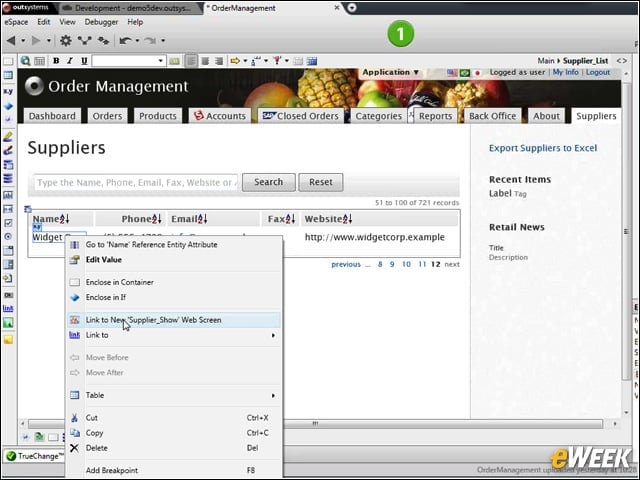Viewport: 640px width, 480px height.
Task: Click the TrueChange green check icon
Action: click(x=11, y=456)
